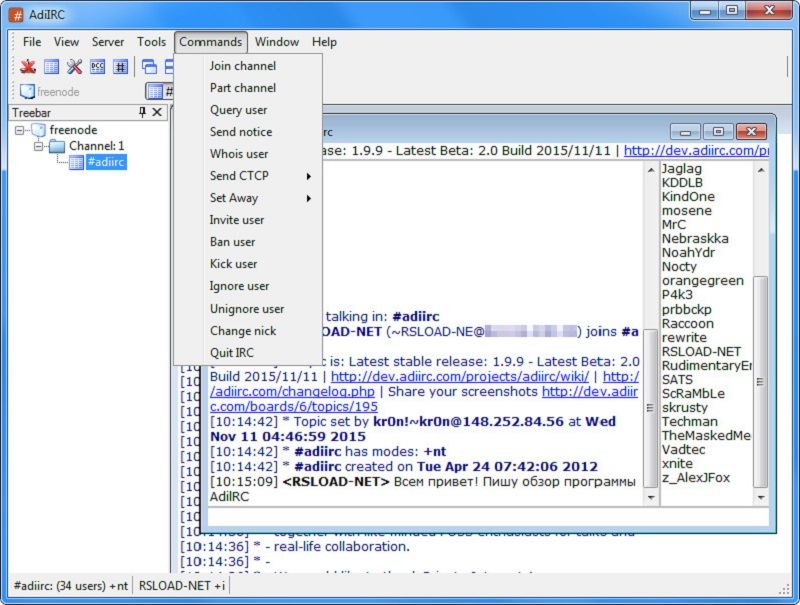Click the server icon beside freenode in tree
The height and width of the screenshot is (605, 800).
(x=39, y=130)
